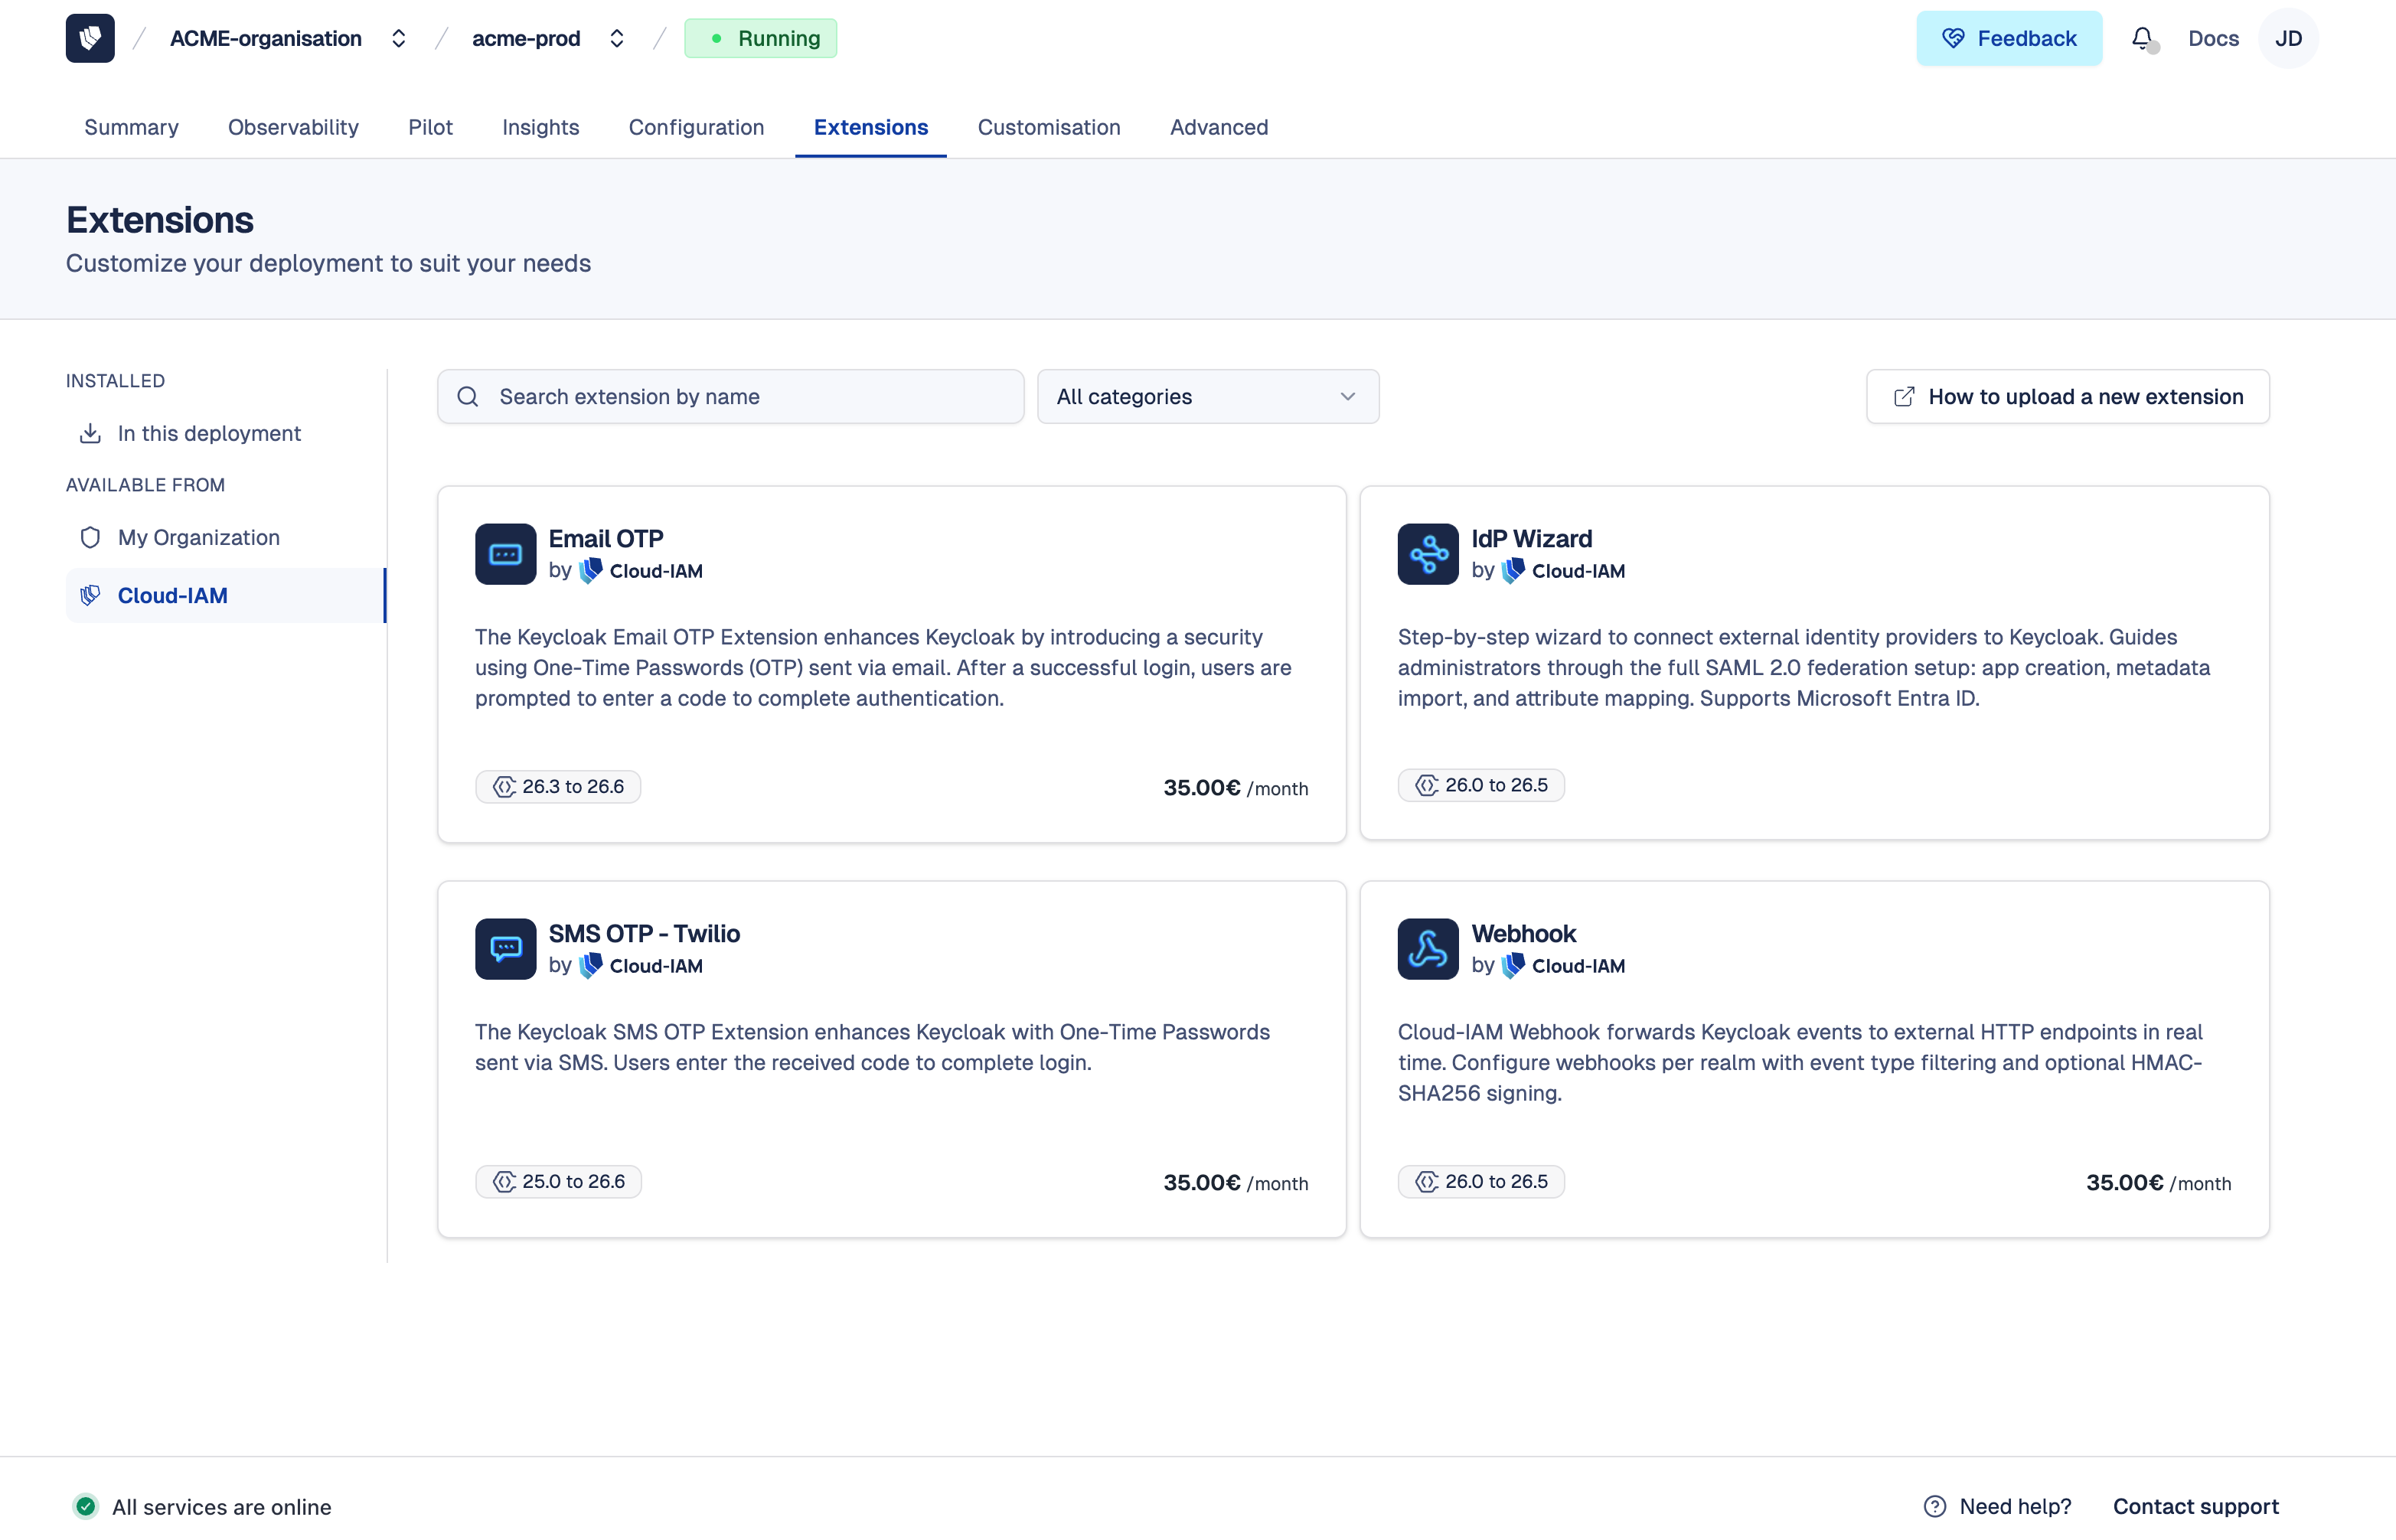
Task: Click How to upload a new extension
Action: 2068,397
